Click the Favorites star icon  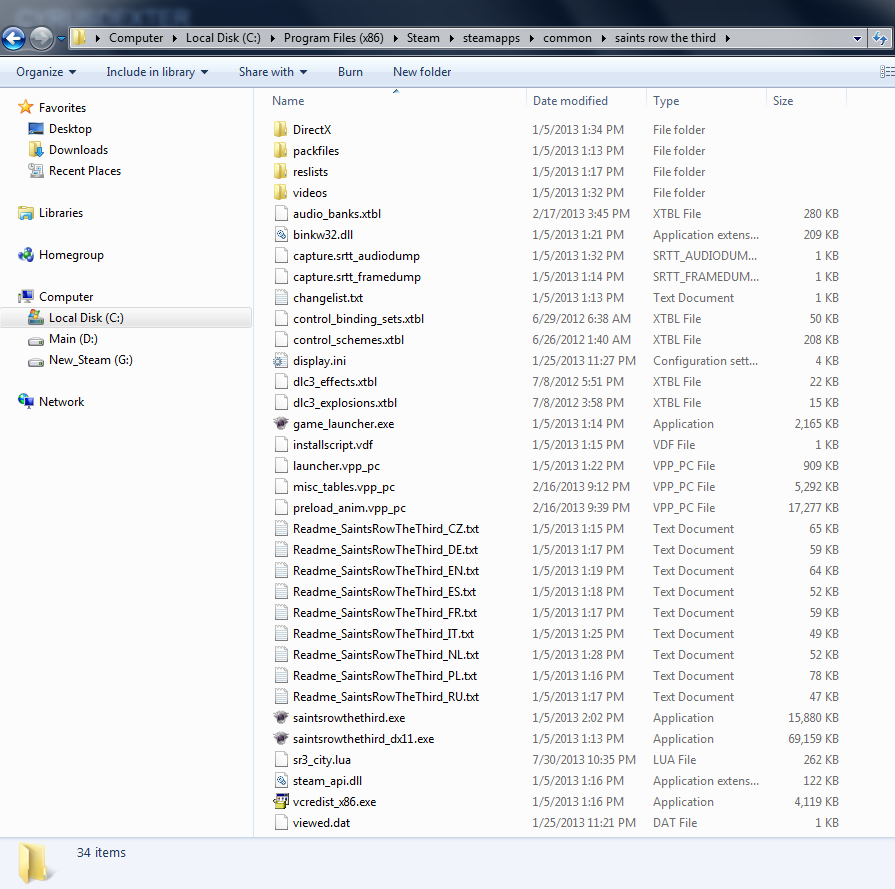[26, 107]
